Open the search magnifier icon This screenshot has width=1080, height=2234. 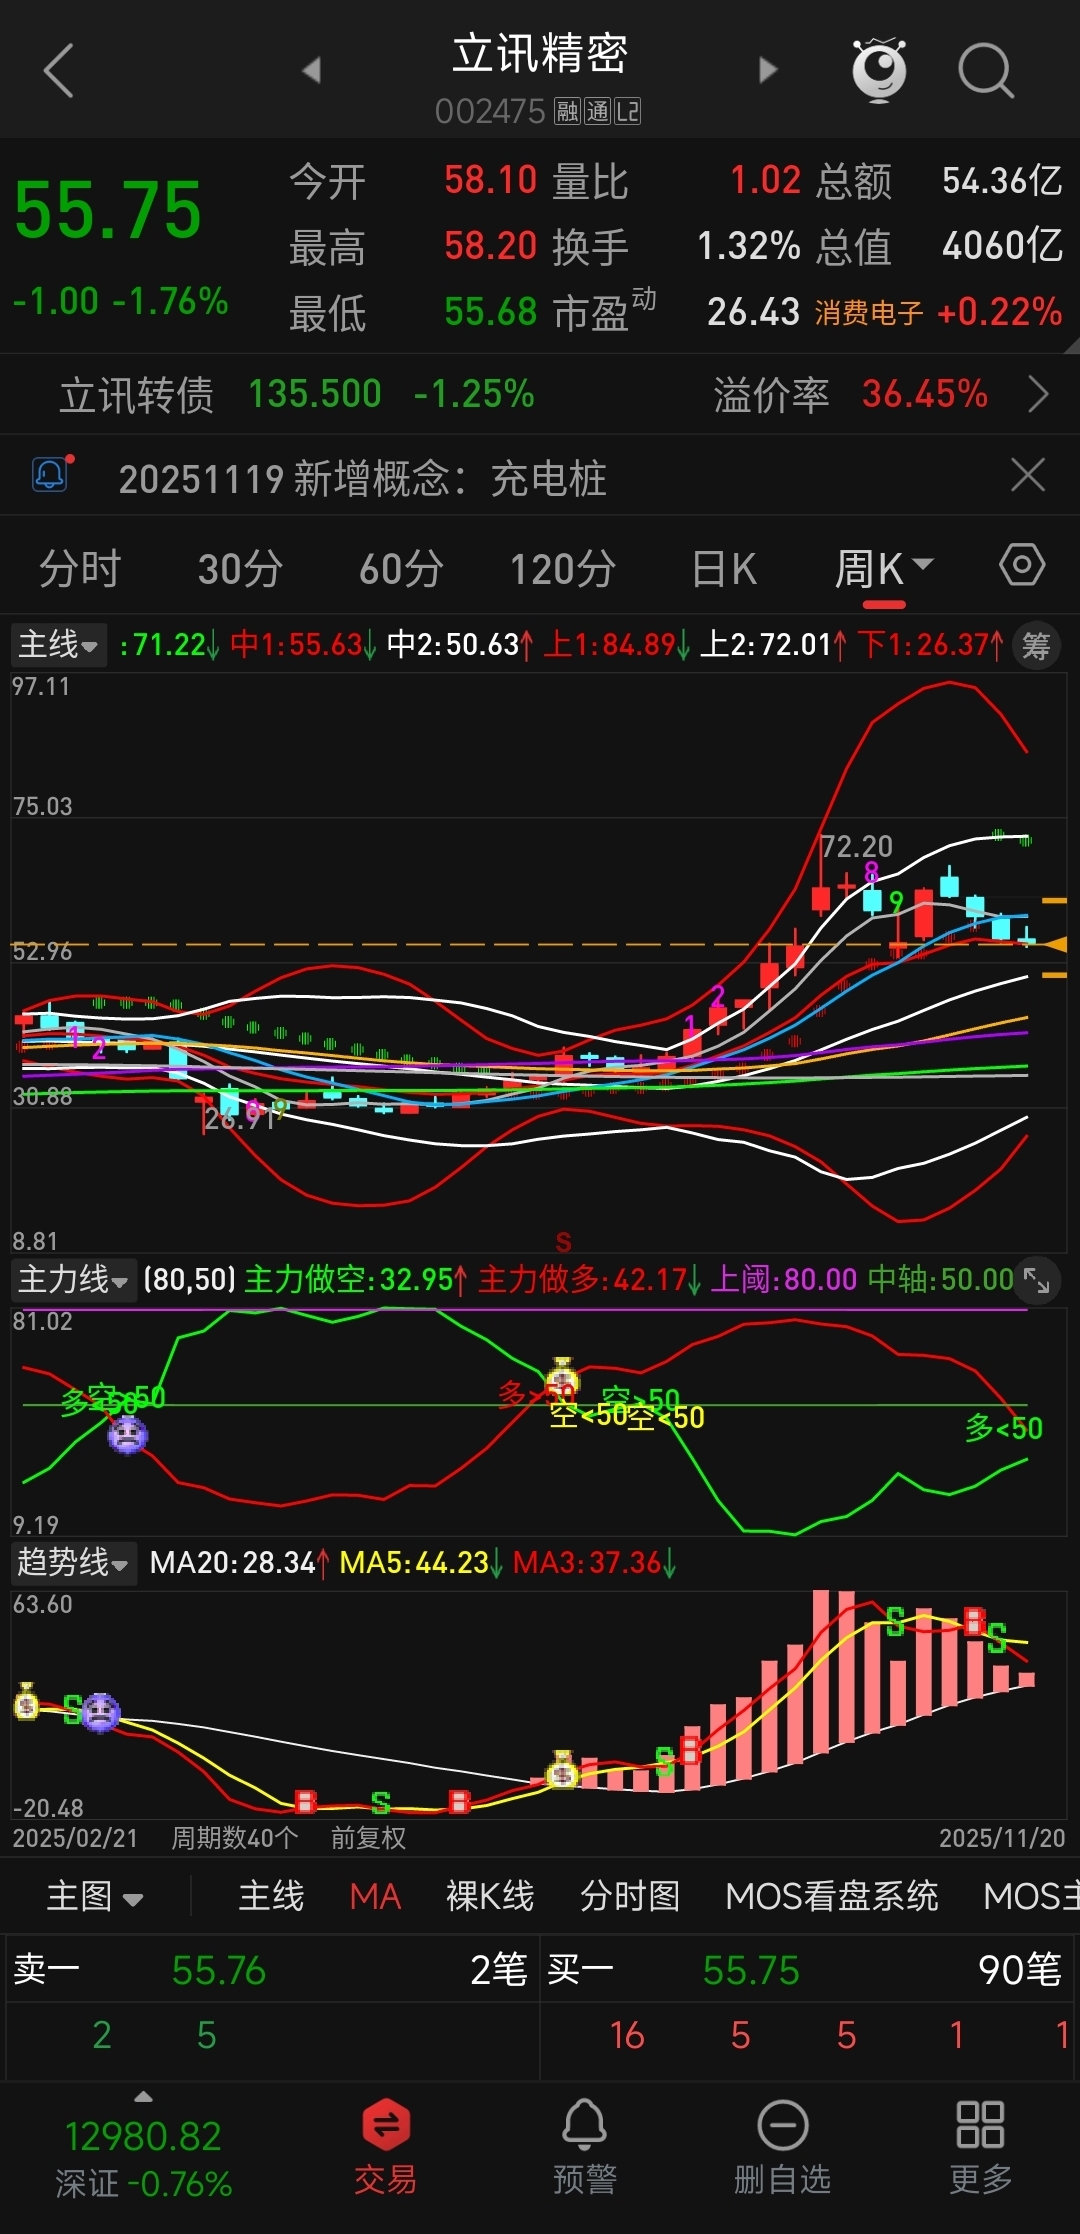coord(986,70)
